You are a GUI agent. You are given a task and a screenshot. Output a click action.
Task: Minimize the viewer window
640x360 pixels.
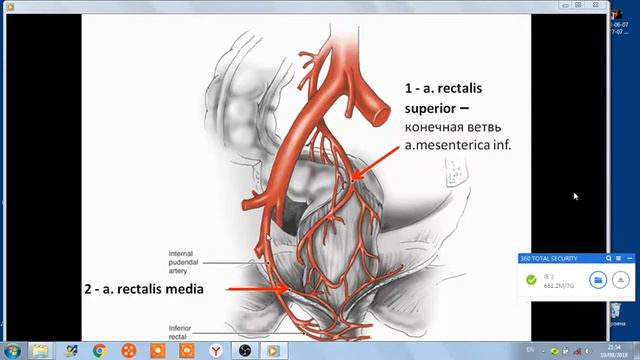565,5
